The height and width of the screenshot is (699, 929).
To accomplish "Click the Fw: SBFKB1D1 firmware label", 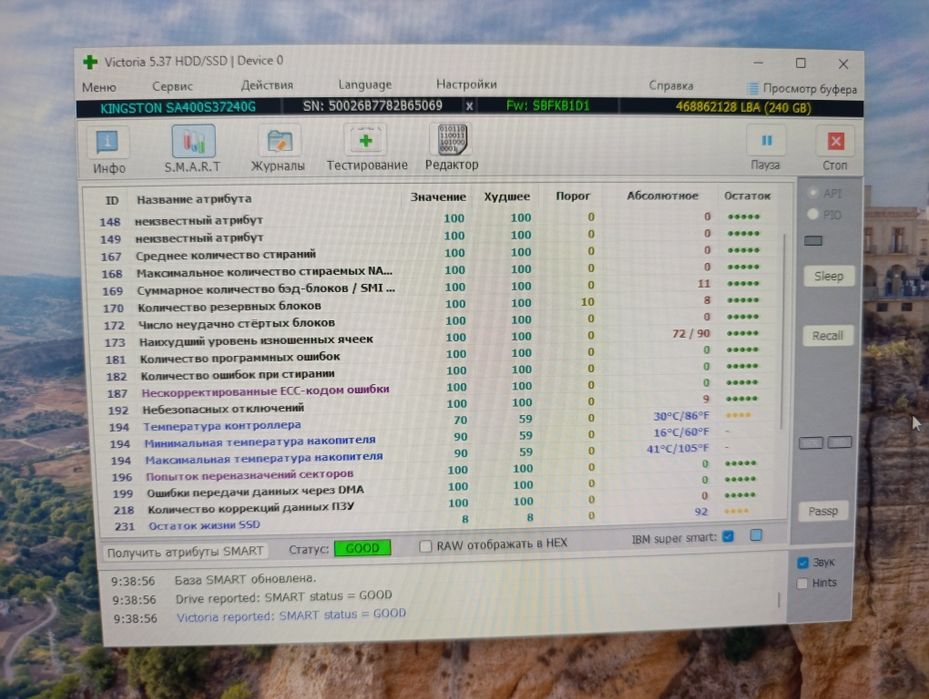I will (548, 106).
